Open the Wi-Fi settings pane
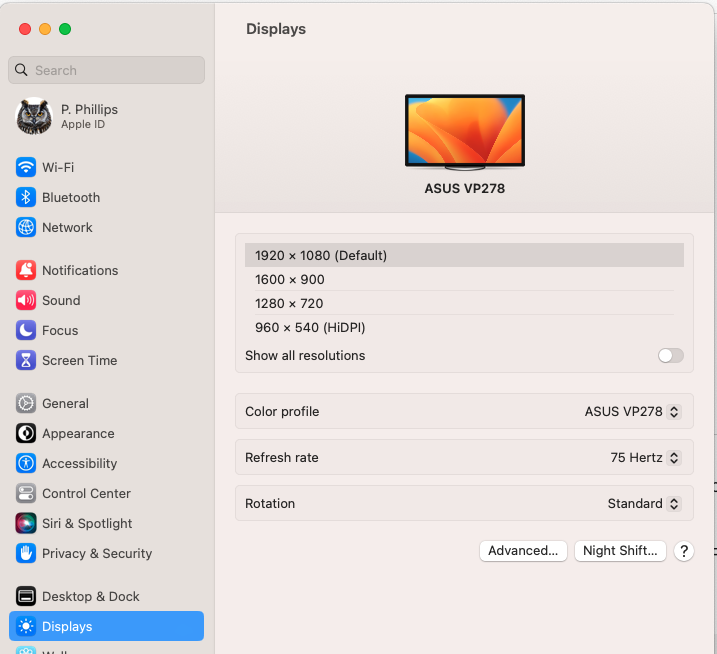 (x=107, y=167)
